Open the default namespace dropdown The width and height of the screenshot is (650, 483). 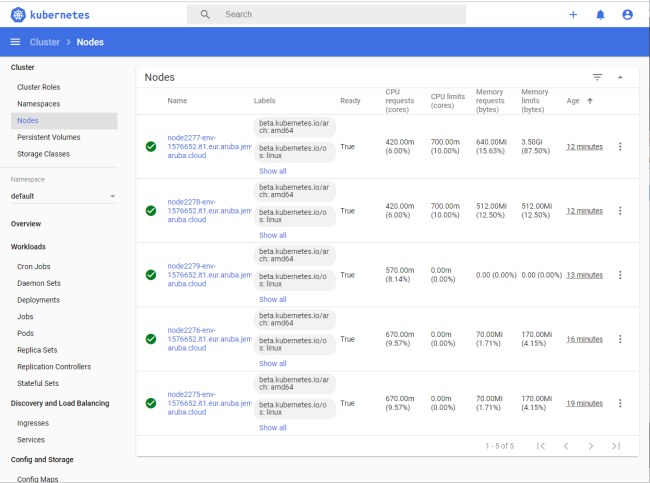(63, 196)
